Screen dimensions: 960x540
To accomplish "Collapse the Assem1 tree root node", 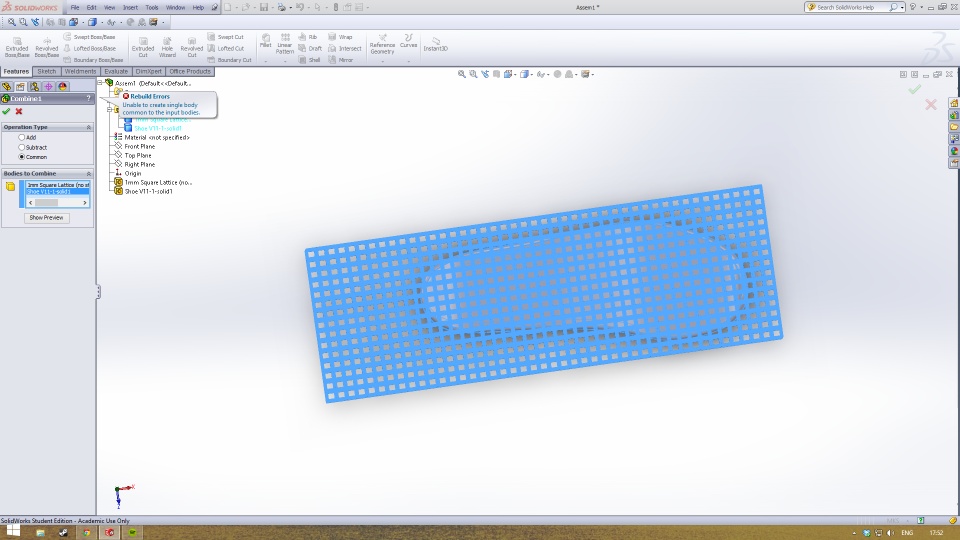I will [x=100, y=83].
